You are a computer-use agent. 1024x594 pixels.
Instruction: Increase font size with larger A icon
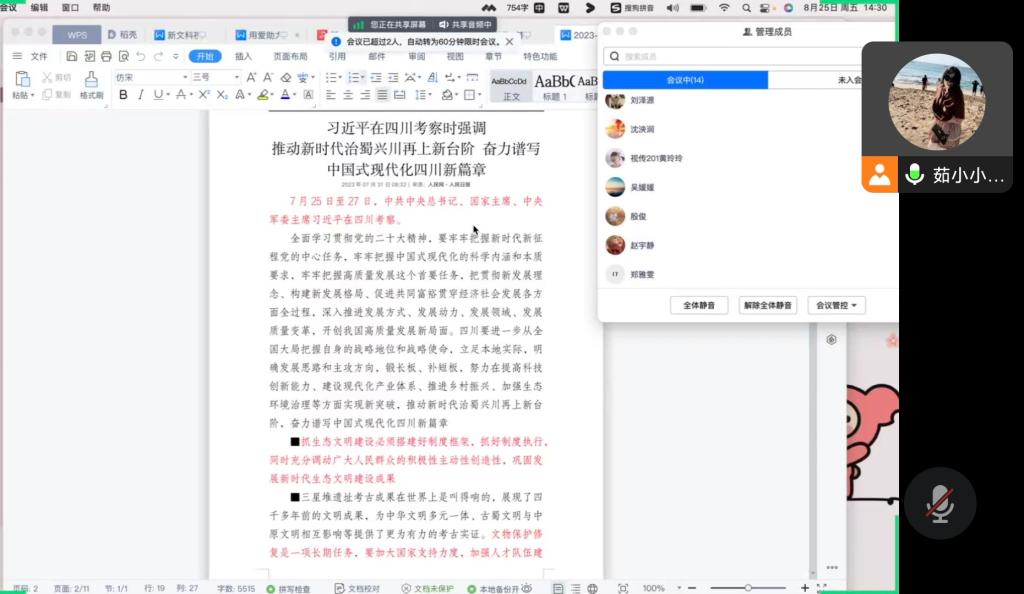(251, 77)
